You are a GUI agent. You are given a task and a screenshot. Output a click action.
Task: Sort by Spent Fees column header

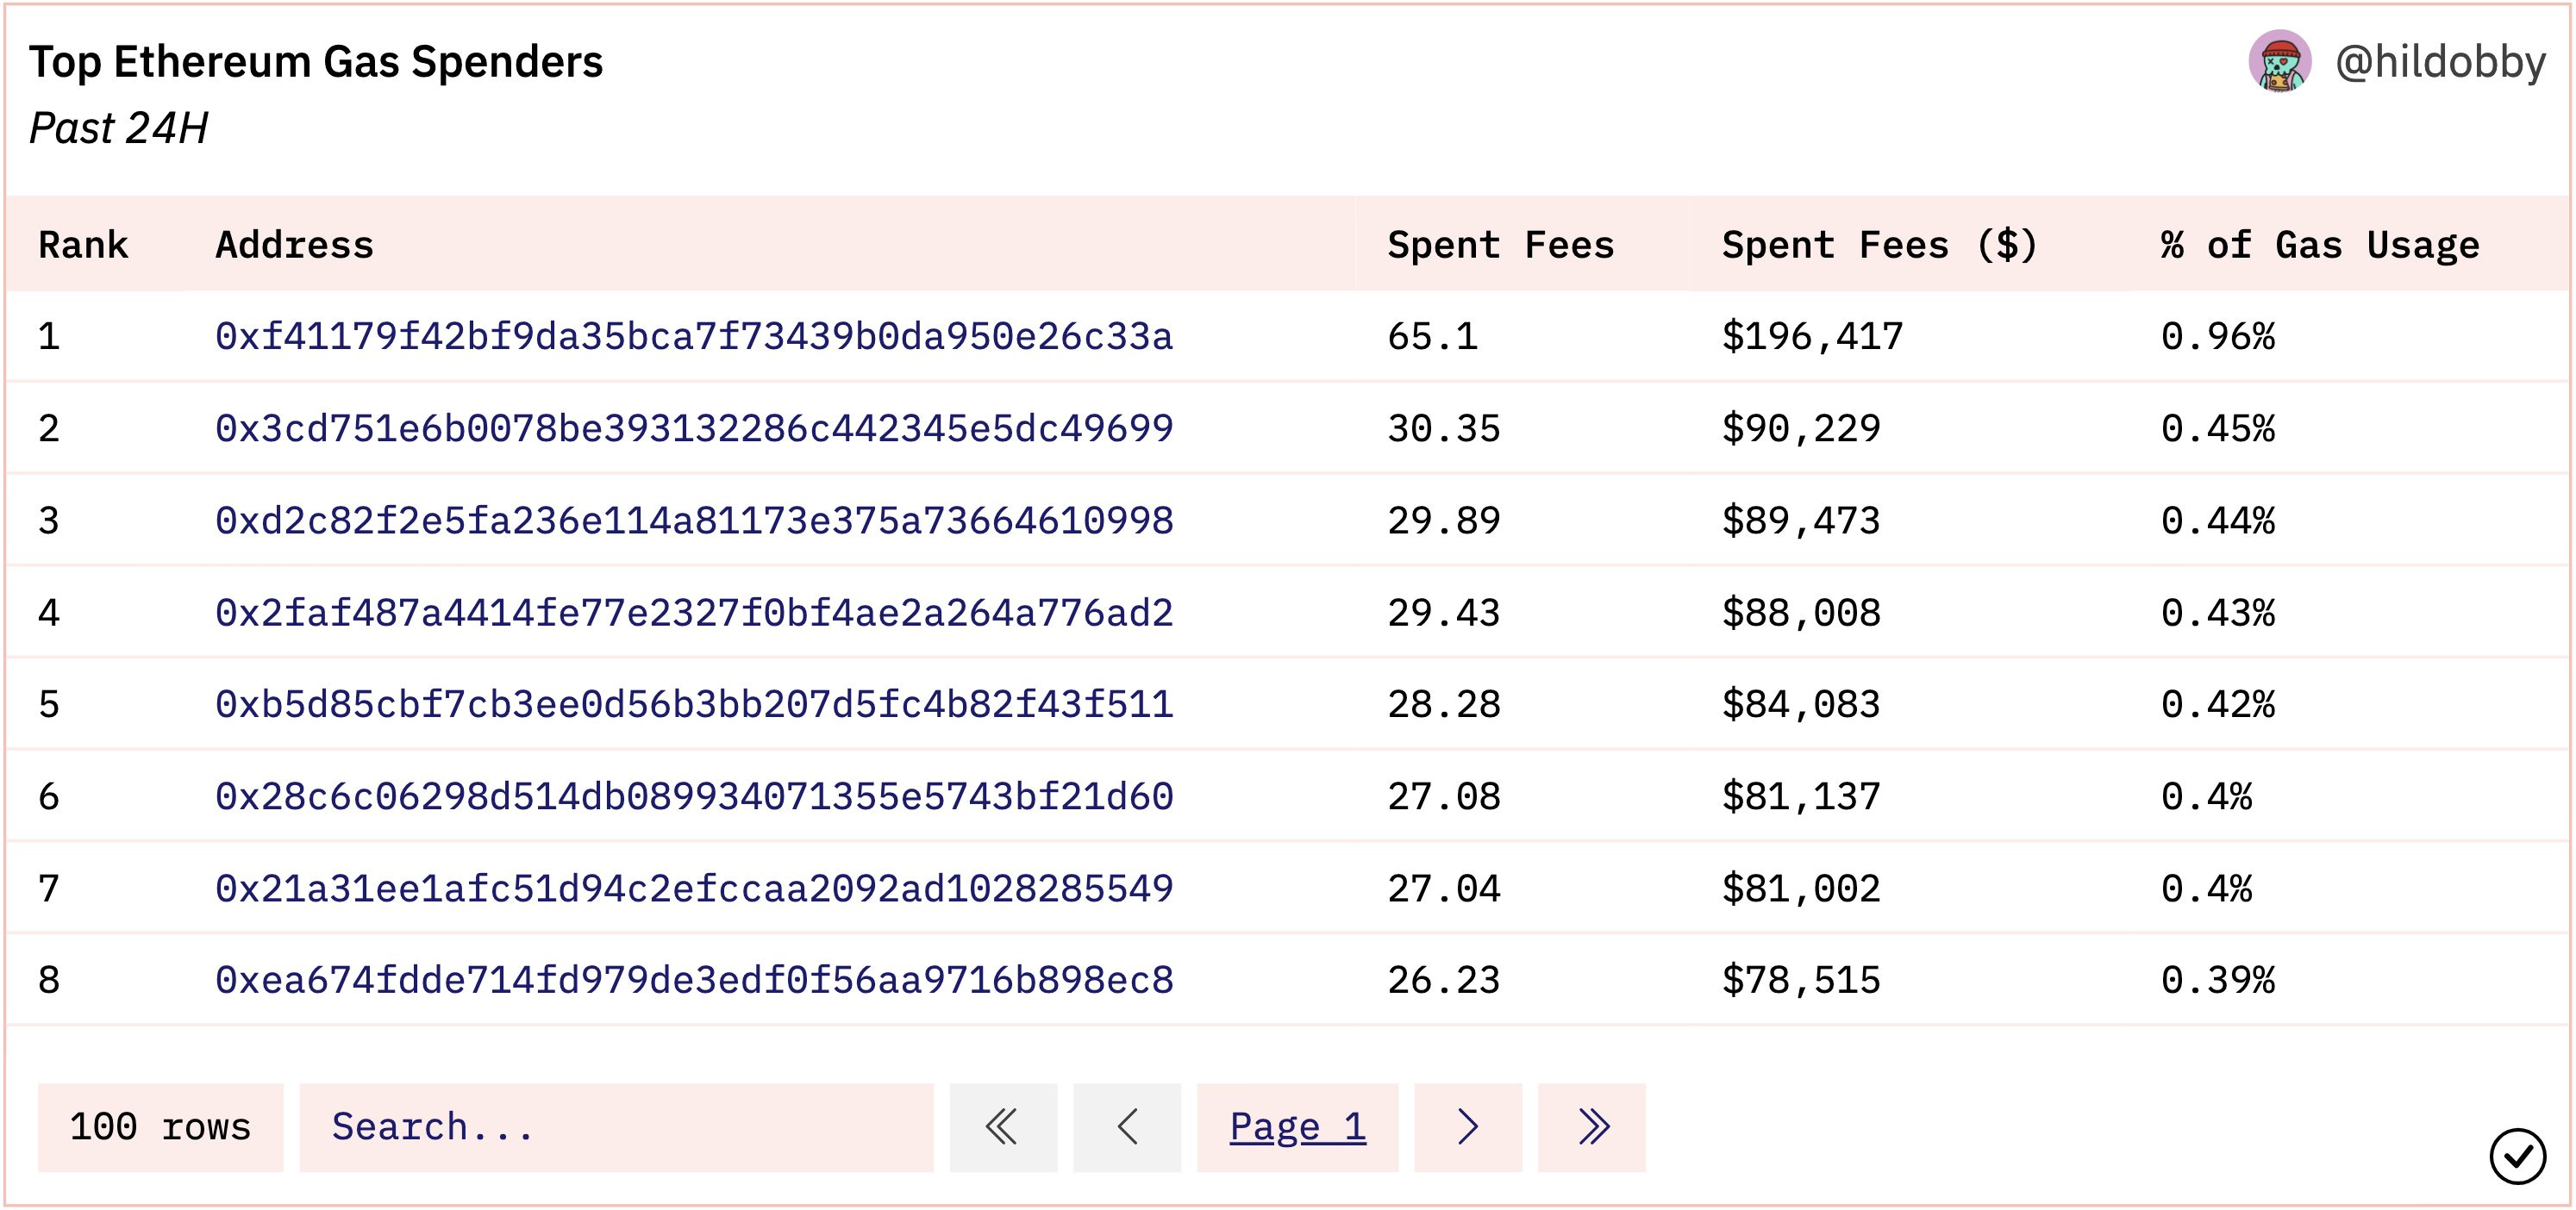click(x=1501, y=245)
